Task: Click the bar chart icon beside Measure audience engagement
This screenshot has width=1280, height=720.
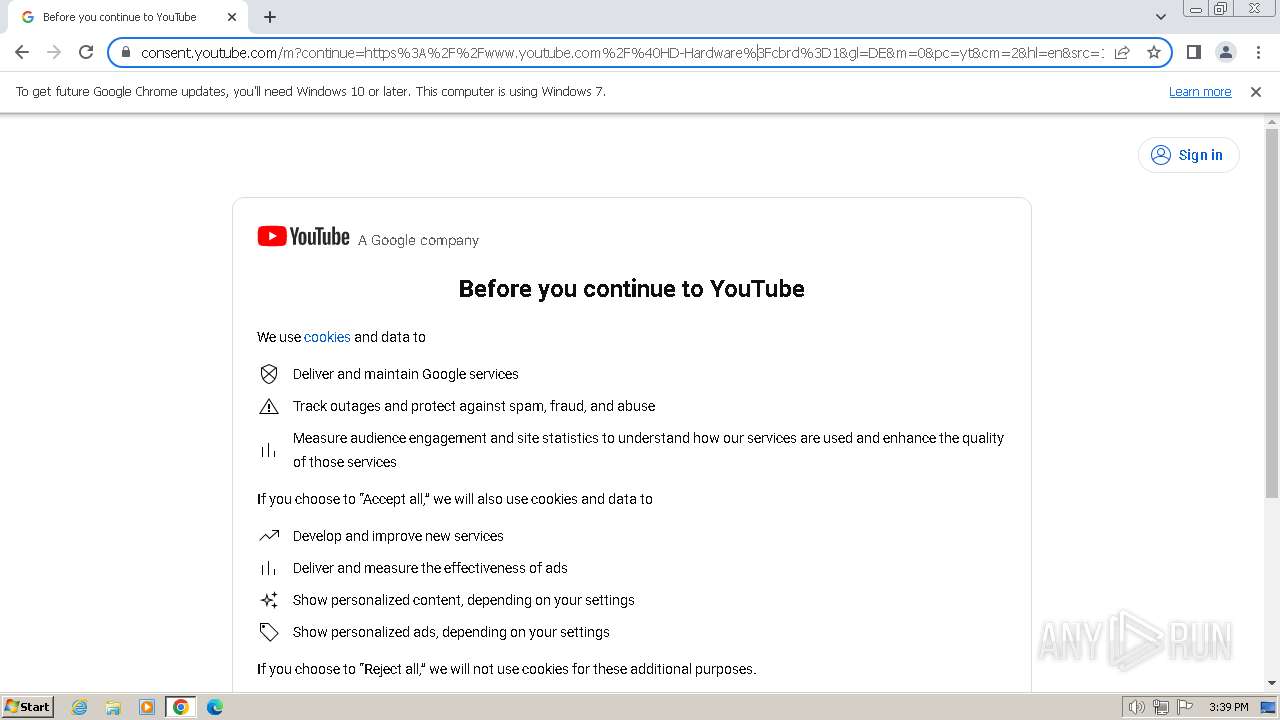Action: [269, 450]
